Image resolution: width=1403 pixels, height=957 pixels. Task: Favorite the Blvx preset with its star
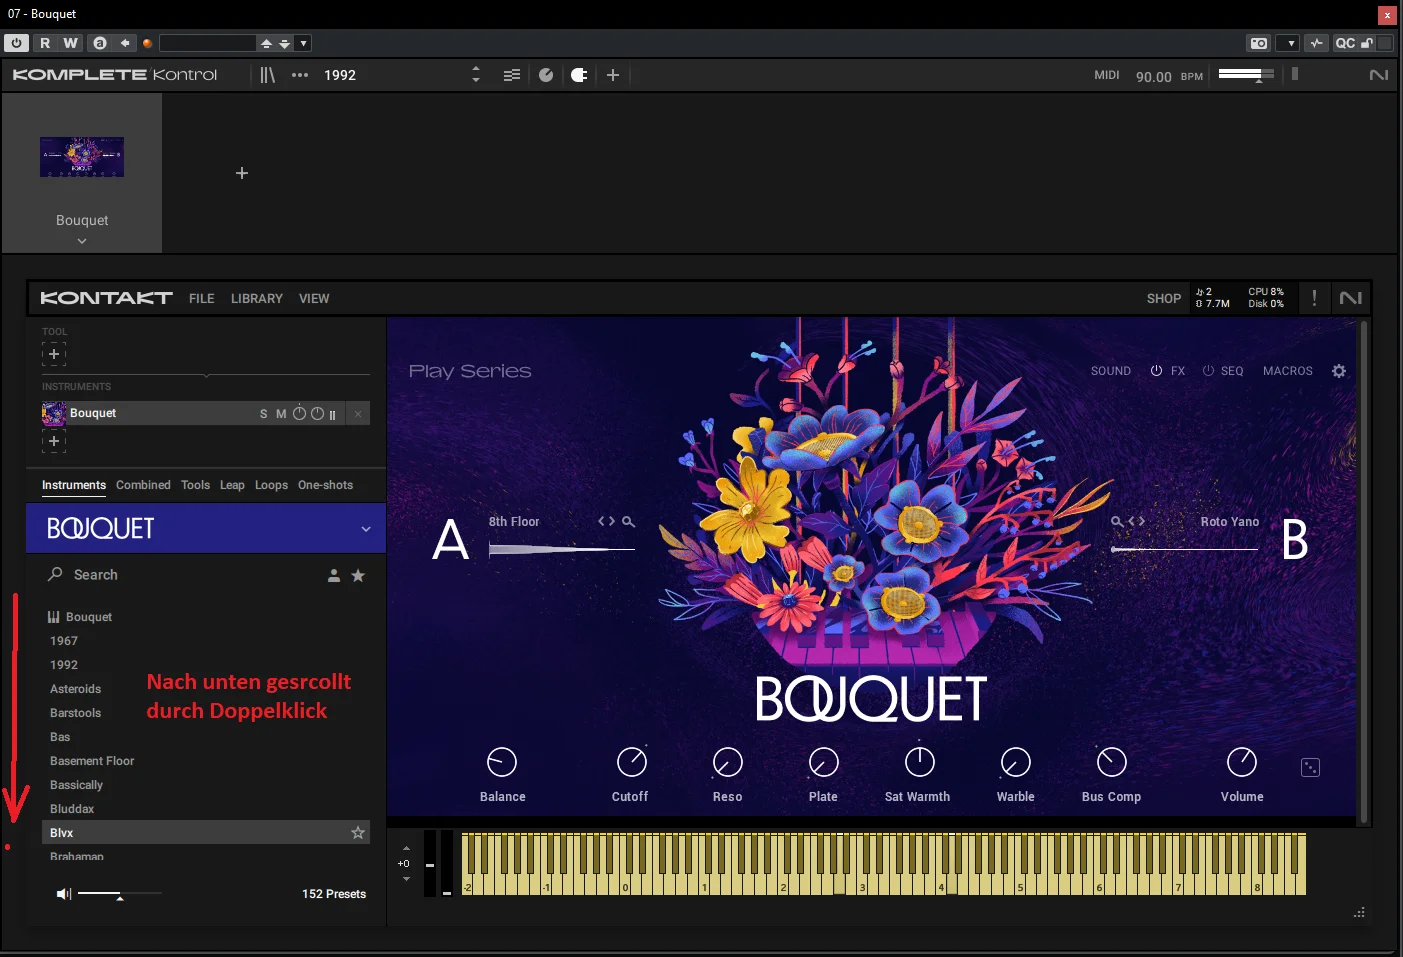[x=358, y=833]
